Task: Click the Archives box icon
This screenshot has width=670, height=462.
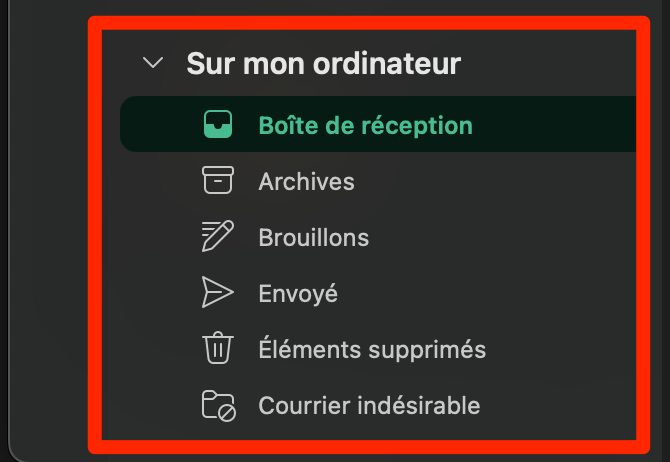Action: [x=218, y=181]
